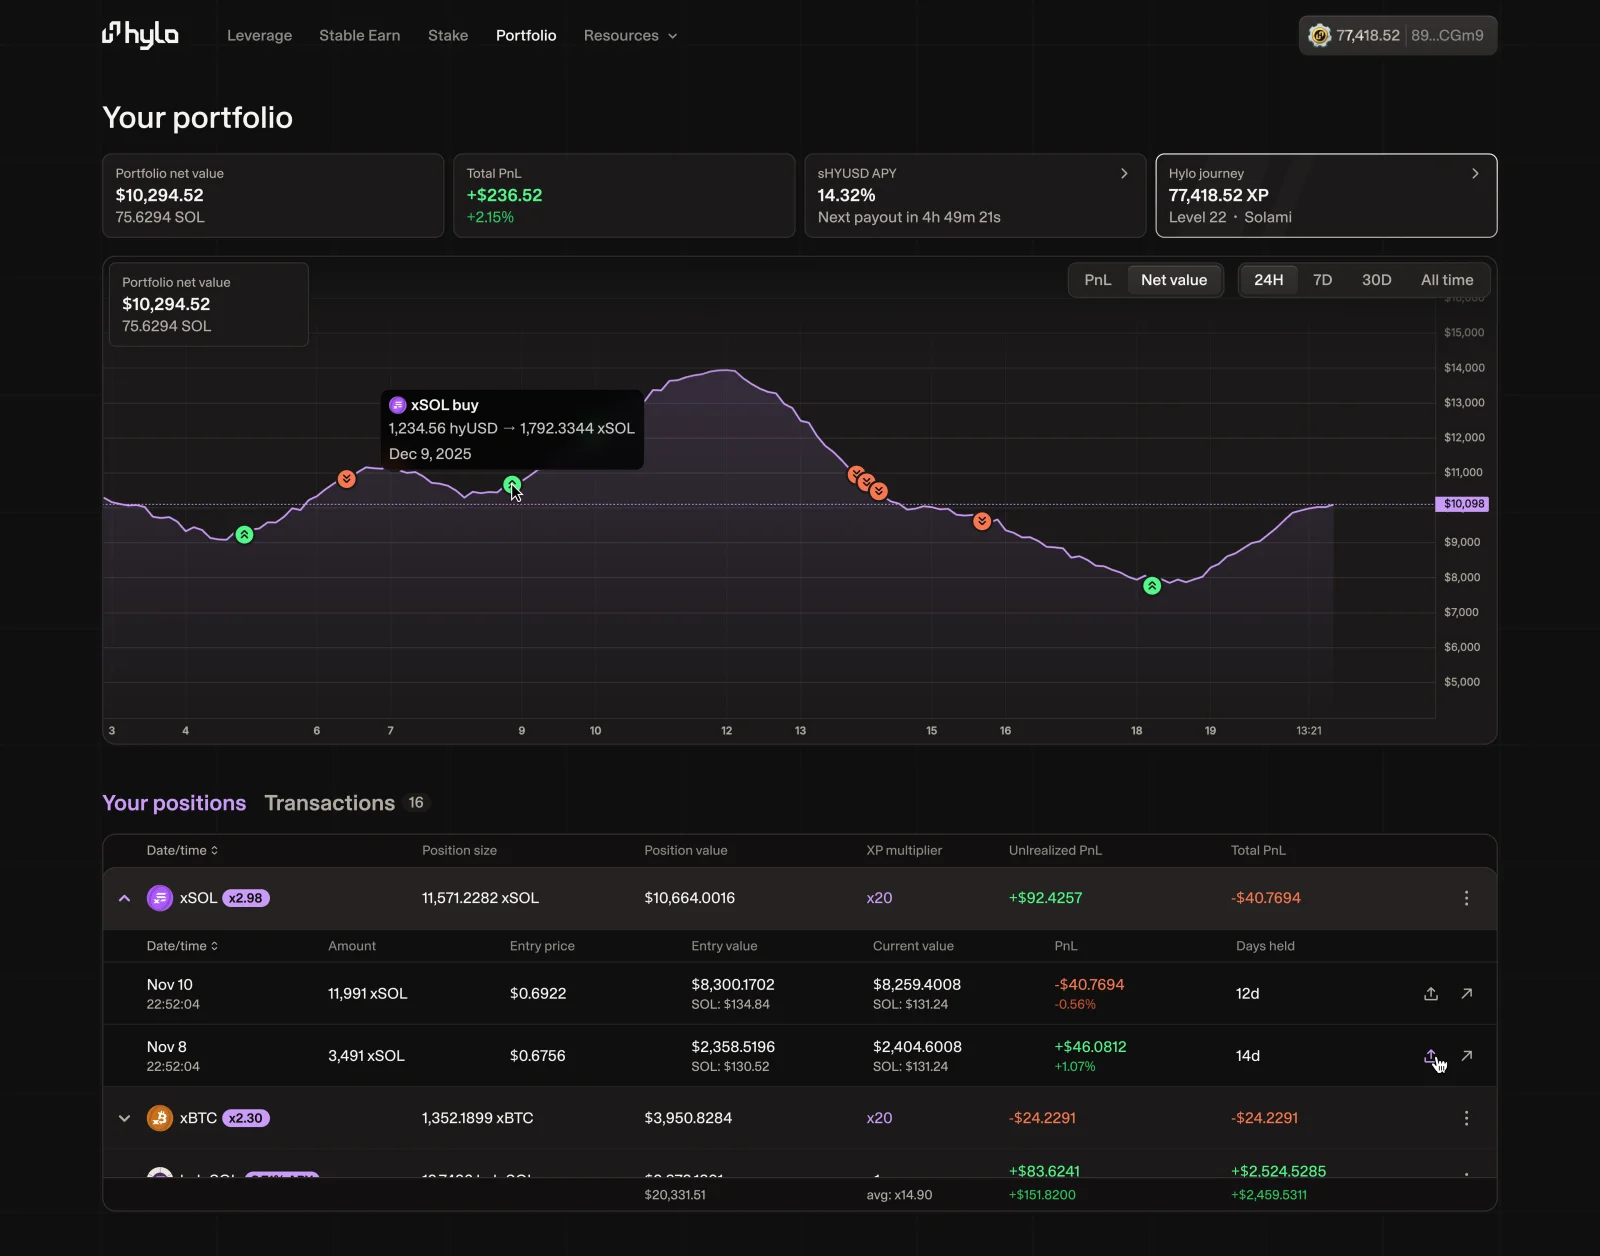Switch chart to Net value view

[x=1174, y=280]
